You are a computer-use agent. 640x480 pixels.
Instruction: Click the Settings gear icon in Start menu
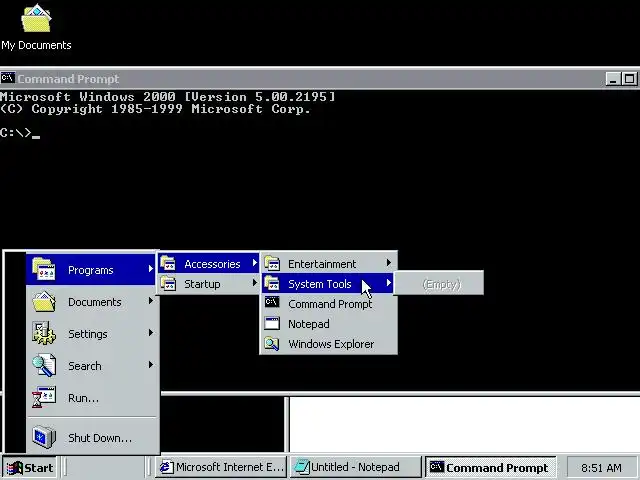pyautogui.click(x=44, y=333)
